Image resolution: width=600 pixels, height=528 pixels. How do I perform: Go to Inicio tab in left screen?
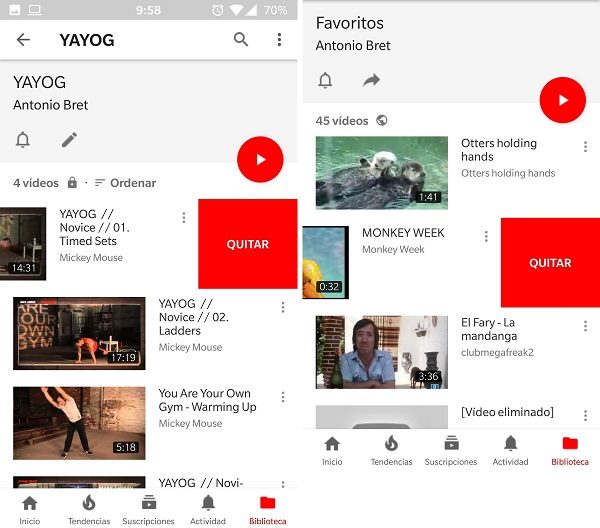tap(30, 509)
